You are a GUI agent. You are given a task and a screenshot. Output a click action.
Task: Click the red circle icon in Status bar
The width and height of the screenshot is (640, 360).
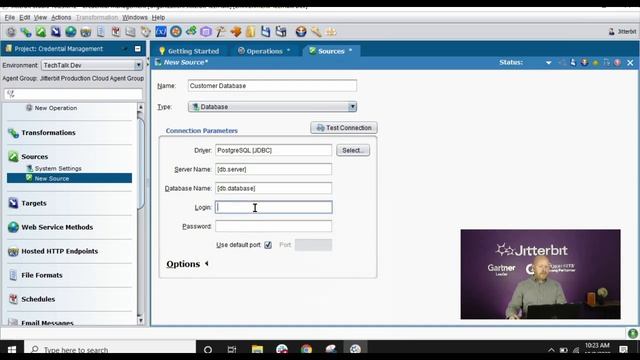click(x=618, y=62)
